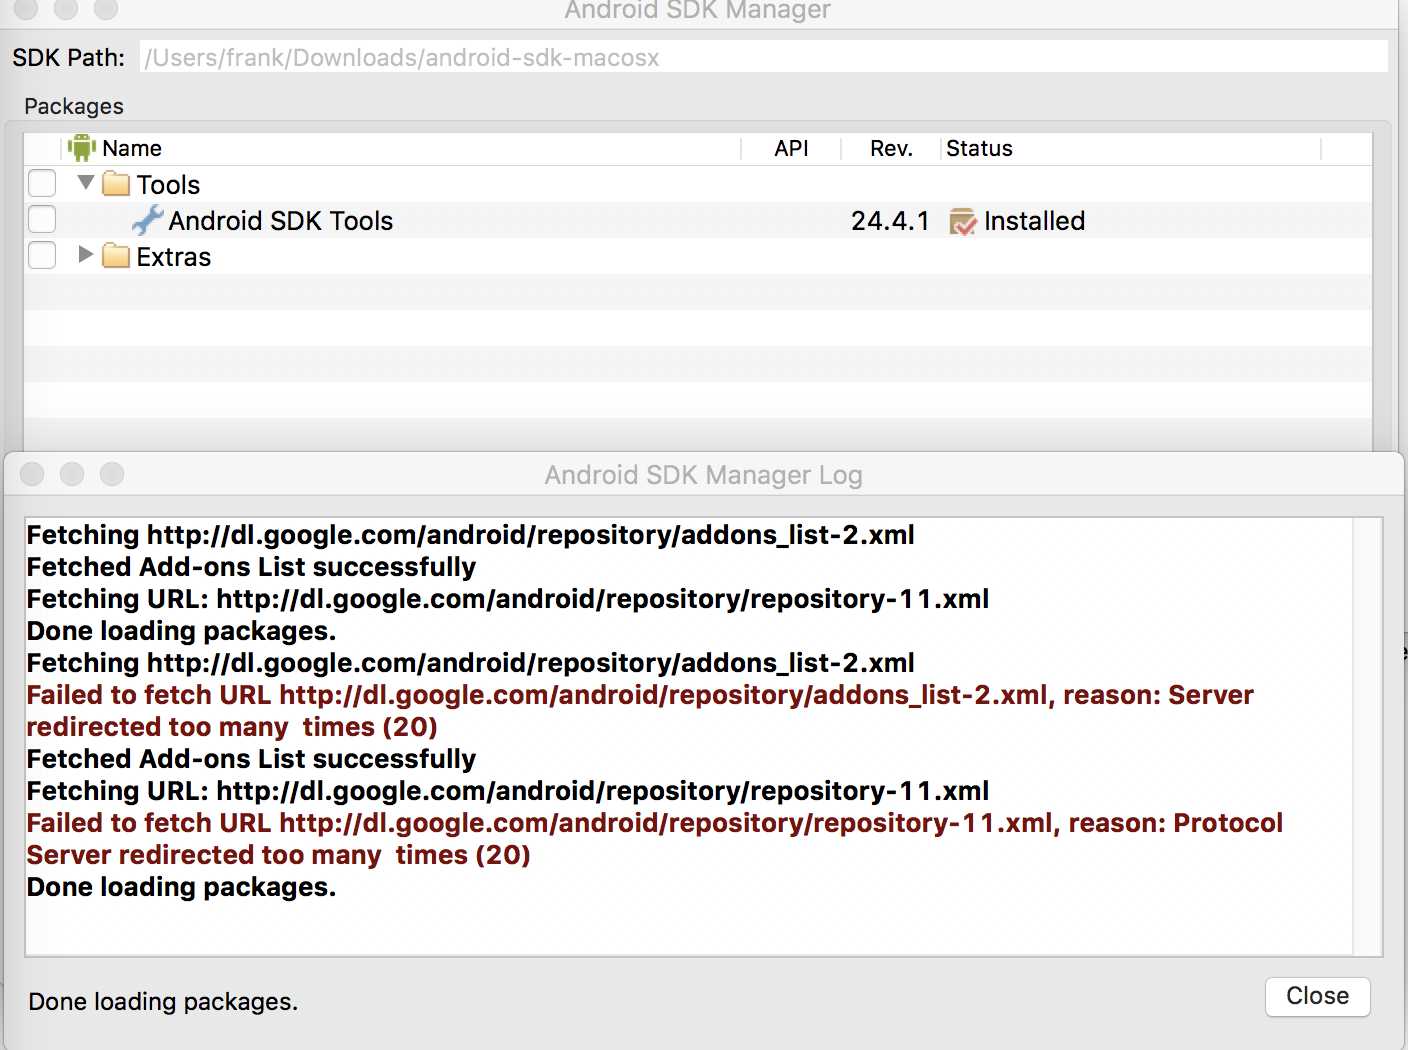Click the last 'Done loading packages.' log line
Viewport: 1408px width, 1050px height.
[181, 887]
